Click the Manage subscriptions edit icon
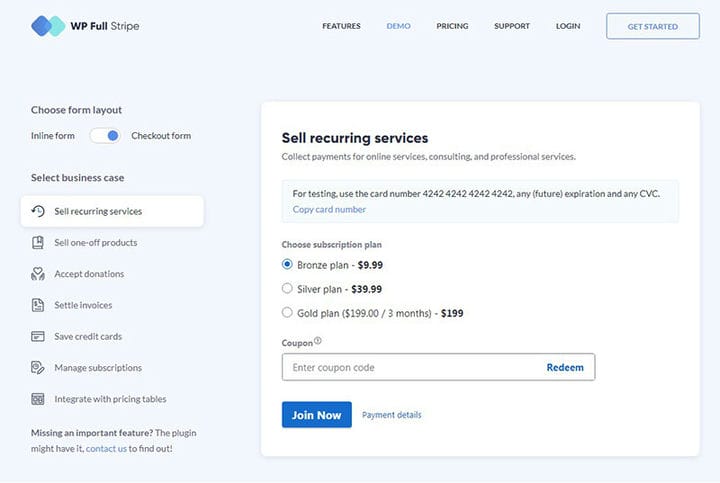 pyautogui.click(x=38, y=368)
